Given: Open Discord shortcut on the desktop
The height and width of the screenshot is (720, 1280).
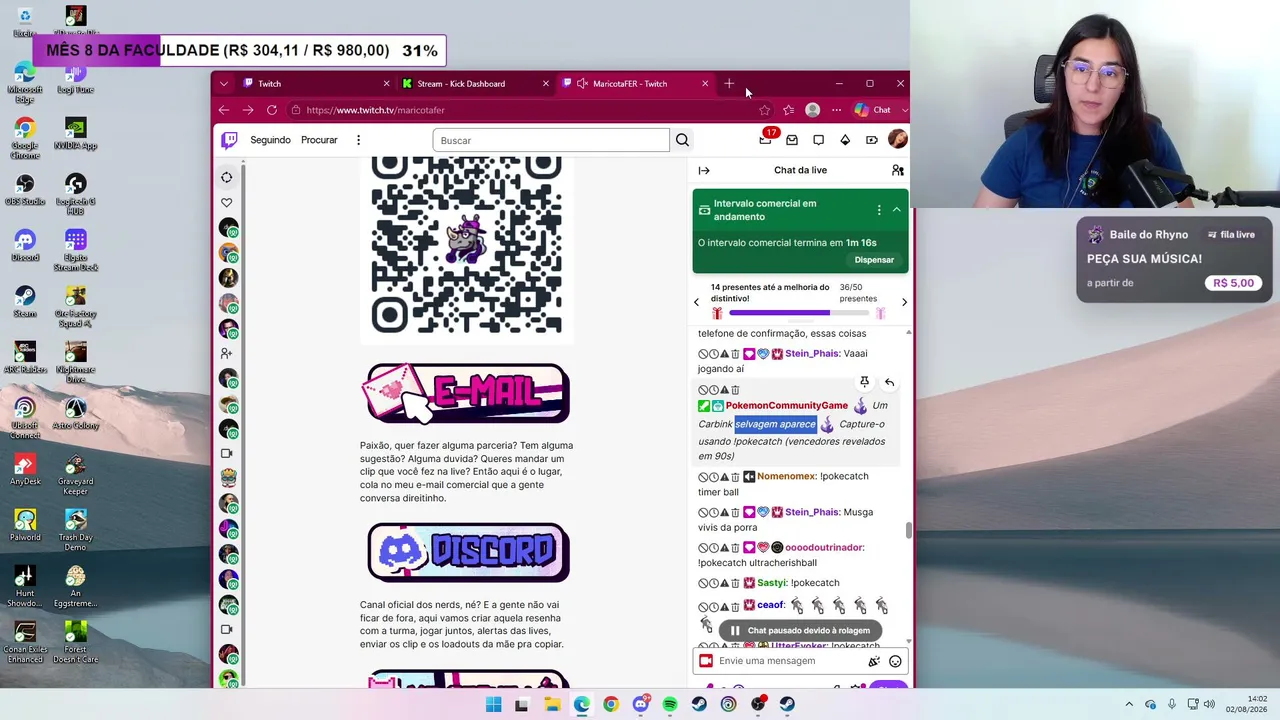Looking at the screenshot, I should 25,246.
